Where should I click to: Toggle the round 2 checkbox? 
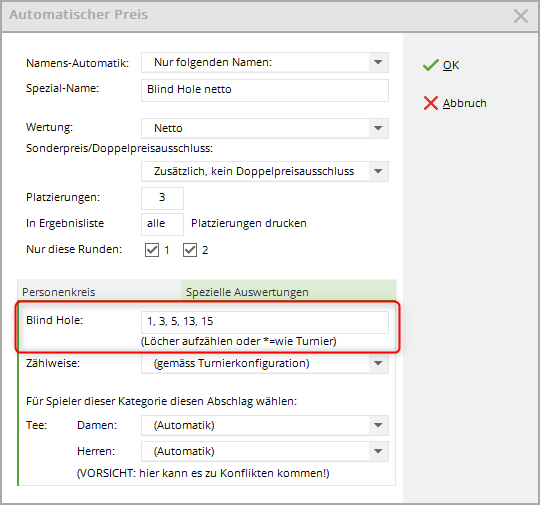tap(190, 250)
